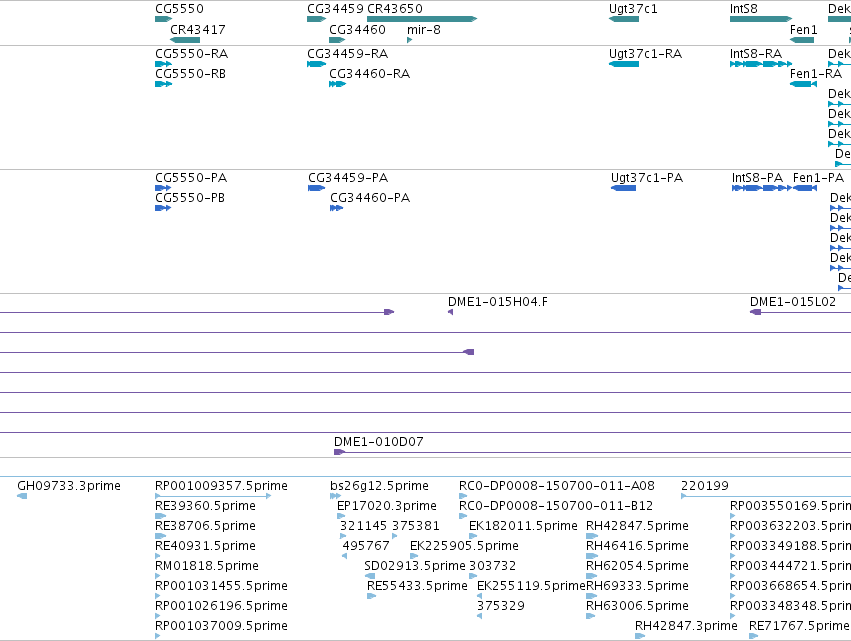Select the CG5550-PA protein label
The height and width of the screenshot is (641, 851).
[191, 178]
